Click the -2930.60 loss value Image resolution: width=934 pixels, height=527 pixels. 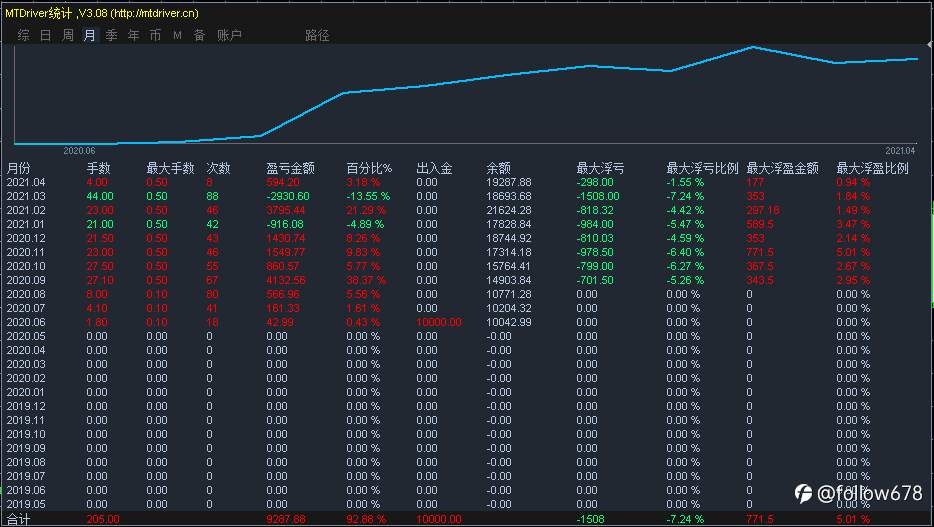tap(288, 196)
